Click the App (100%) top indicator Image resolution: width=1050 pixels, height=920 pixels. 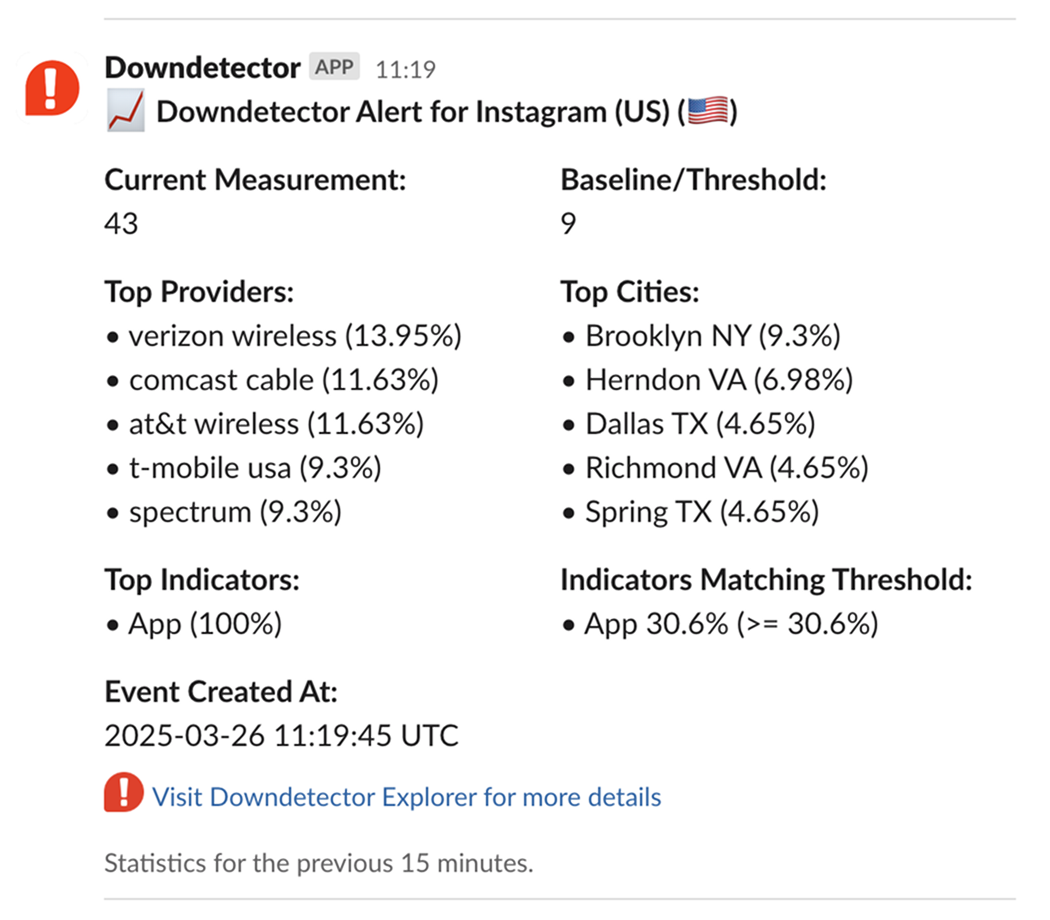tap(204, 624)
